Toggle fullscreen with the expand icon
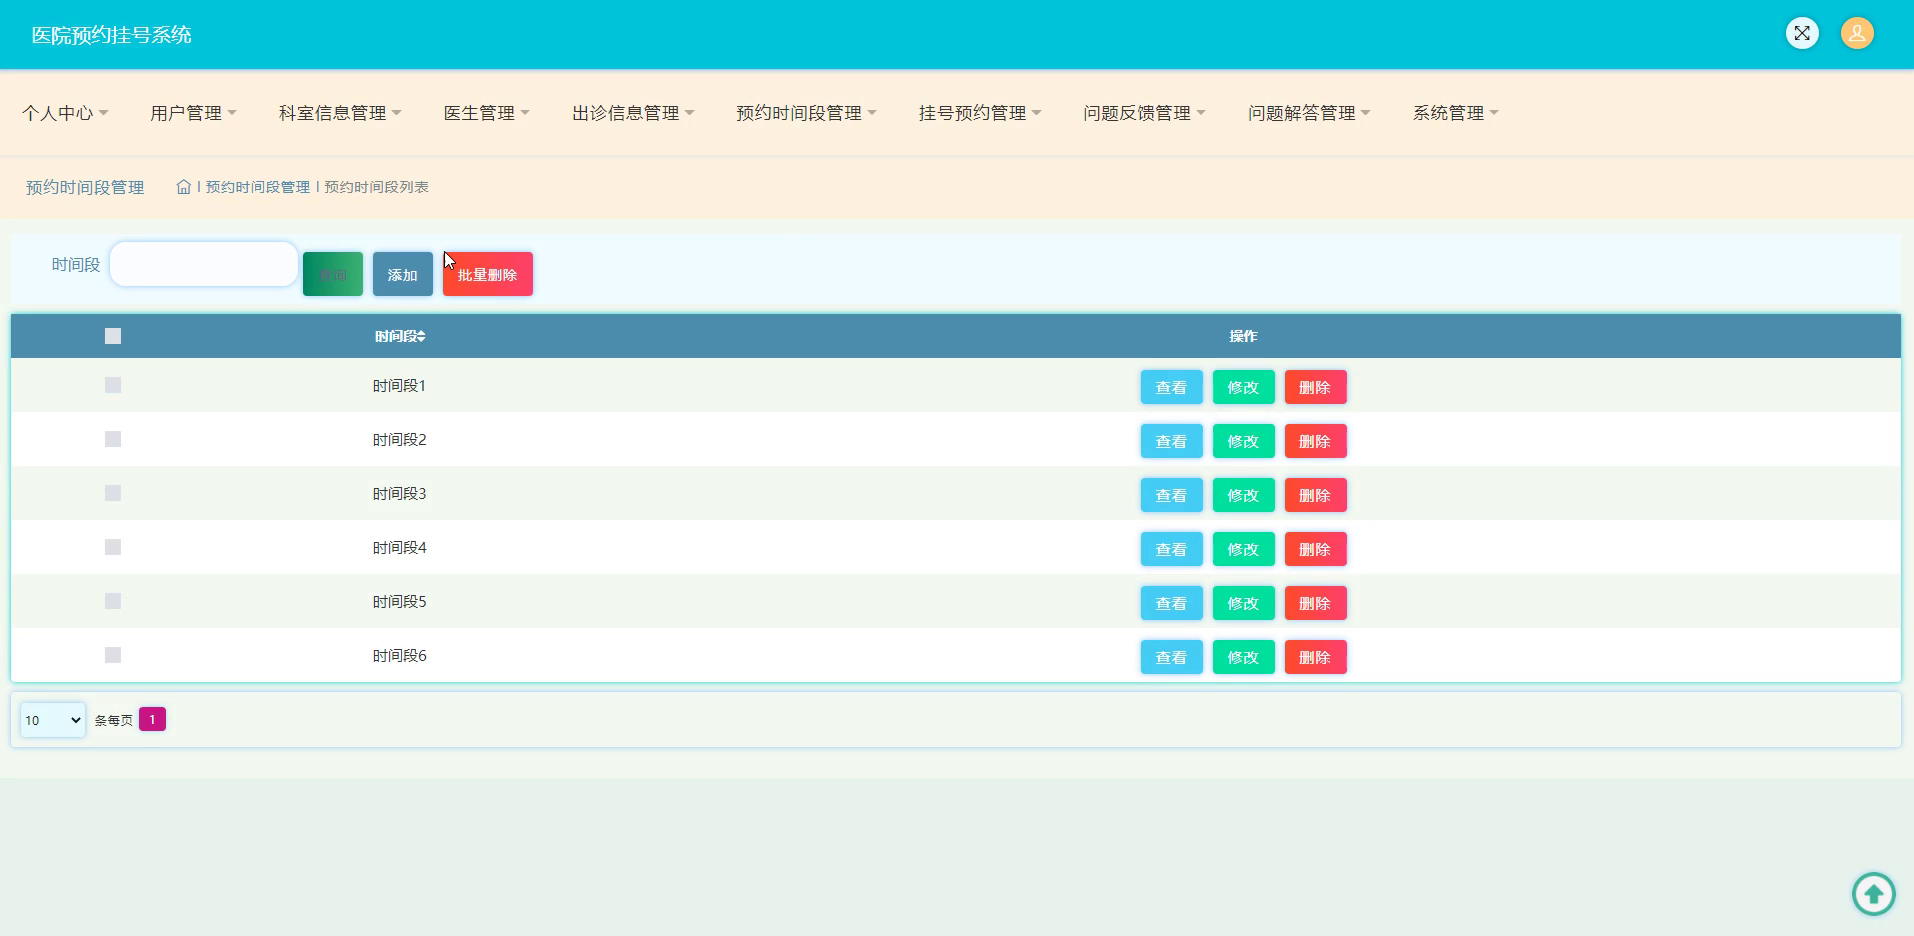The height and width of the screenshot is (936, 1914). [1802, 33]
